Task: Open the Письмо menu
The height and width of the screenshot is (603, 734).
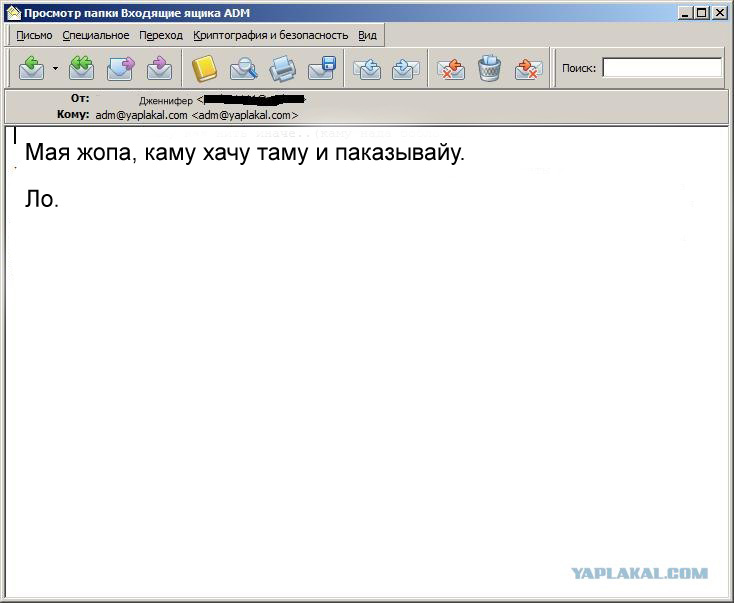Action: click(x=34, y=36)
